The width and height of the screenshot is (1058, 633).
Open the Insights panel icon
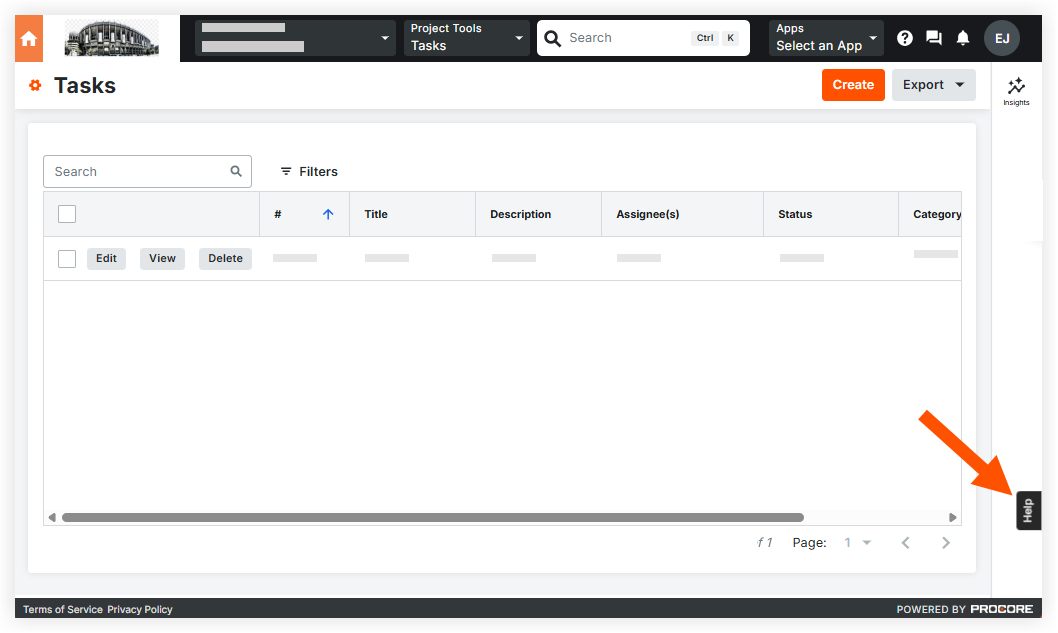click(x=1016, y=88)
